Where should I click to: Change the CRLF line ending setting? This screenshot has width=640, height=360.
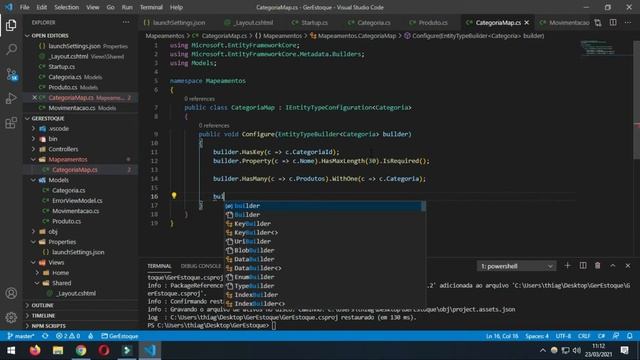(584, 336)
